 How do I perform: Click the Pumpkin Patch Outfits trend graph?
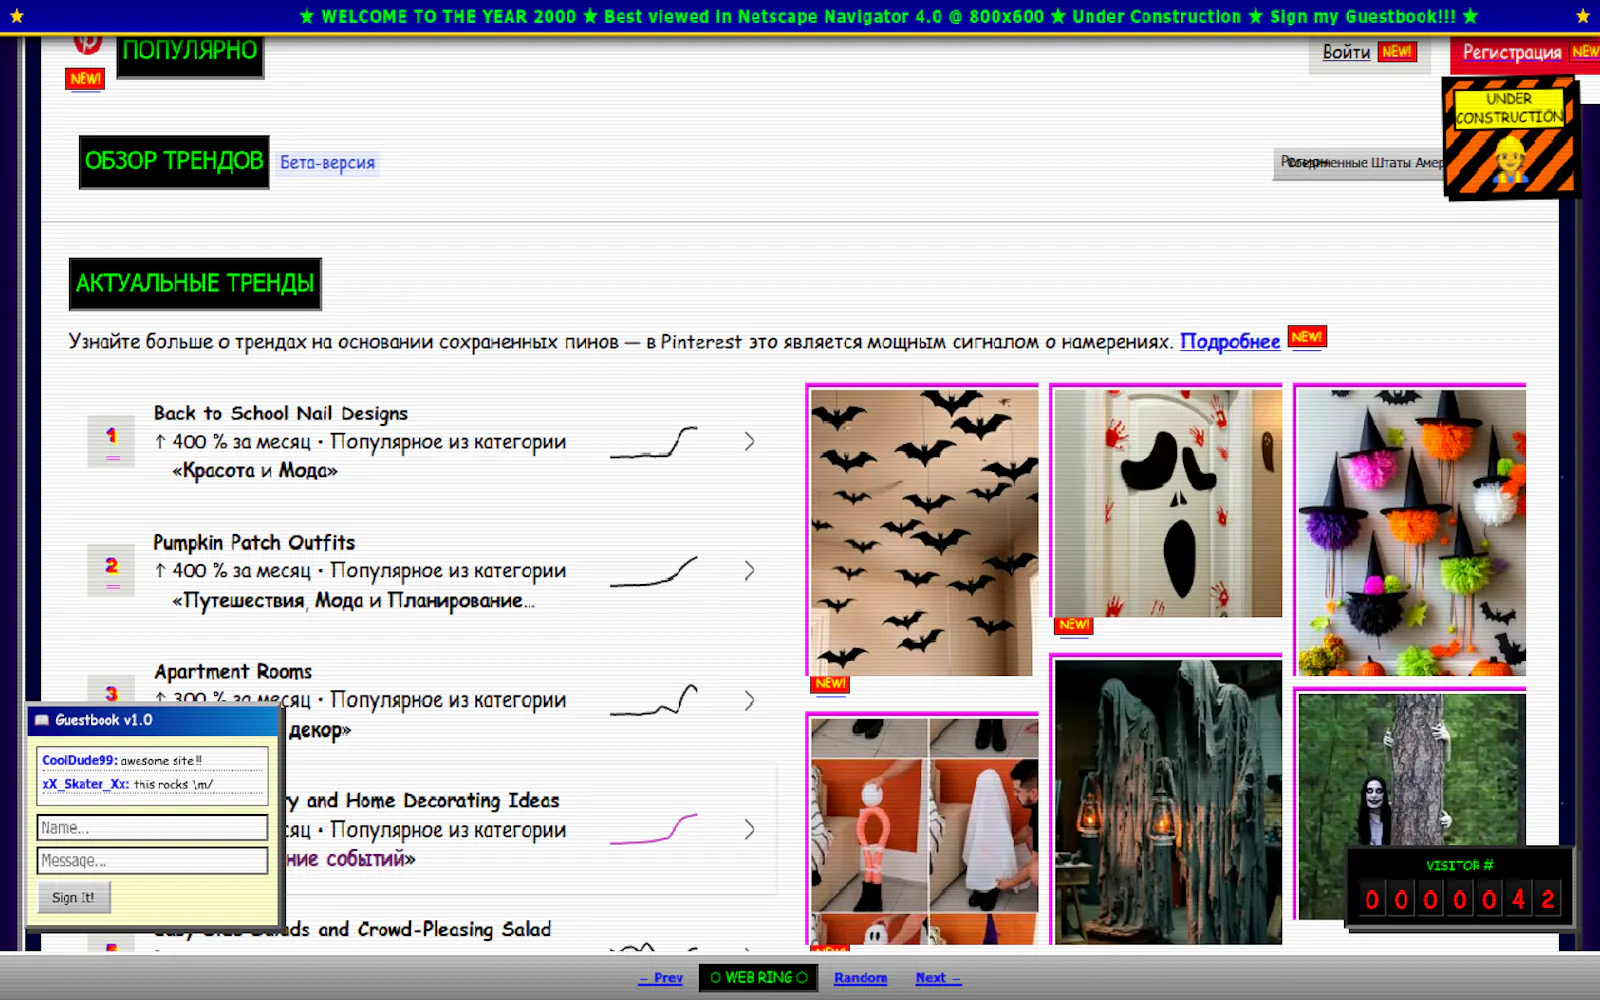pyautogui.click(x=653, y=571)
